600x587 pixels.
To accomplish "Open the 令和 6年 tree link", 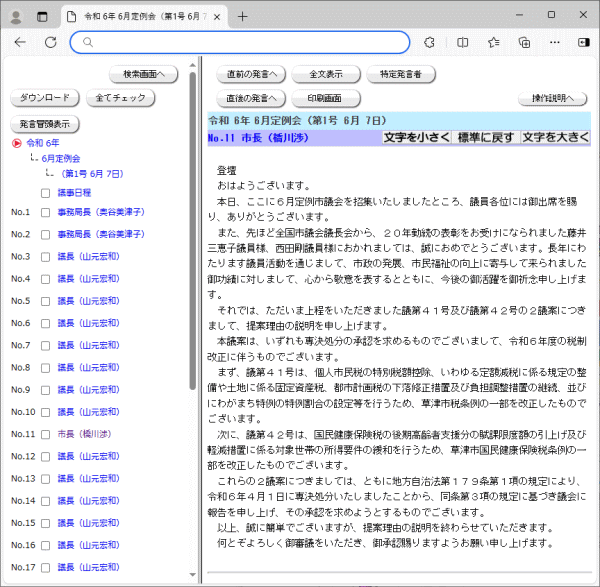I will (x=43, y=143).
